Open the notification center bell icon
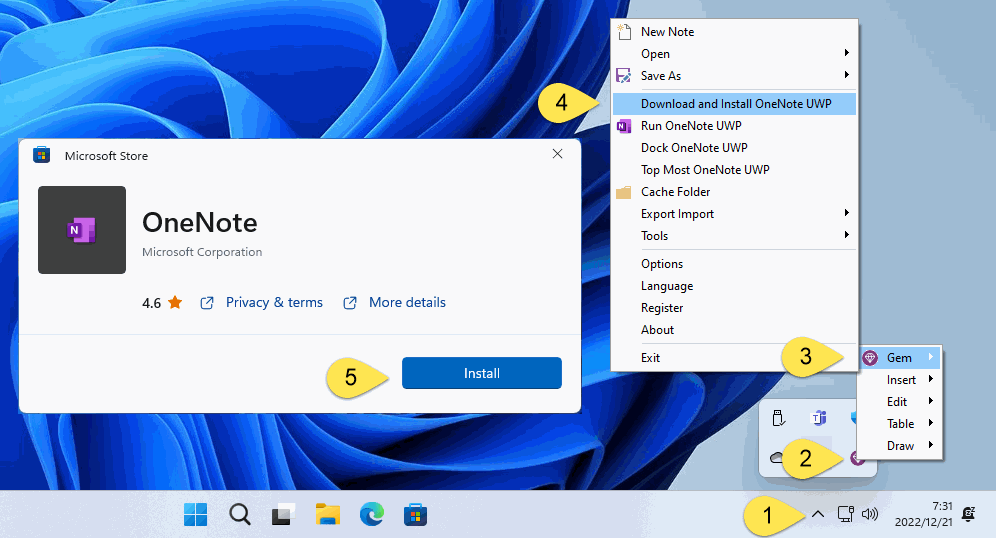This screenshot has height=538, width=996. [x=969, y=514]
